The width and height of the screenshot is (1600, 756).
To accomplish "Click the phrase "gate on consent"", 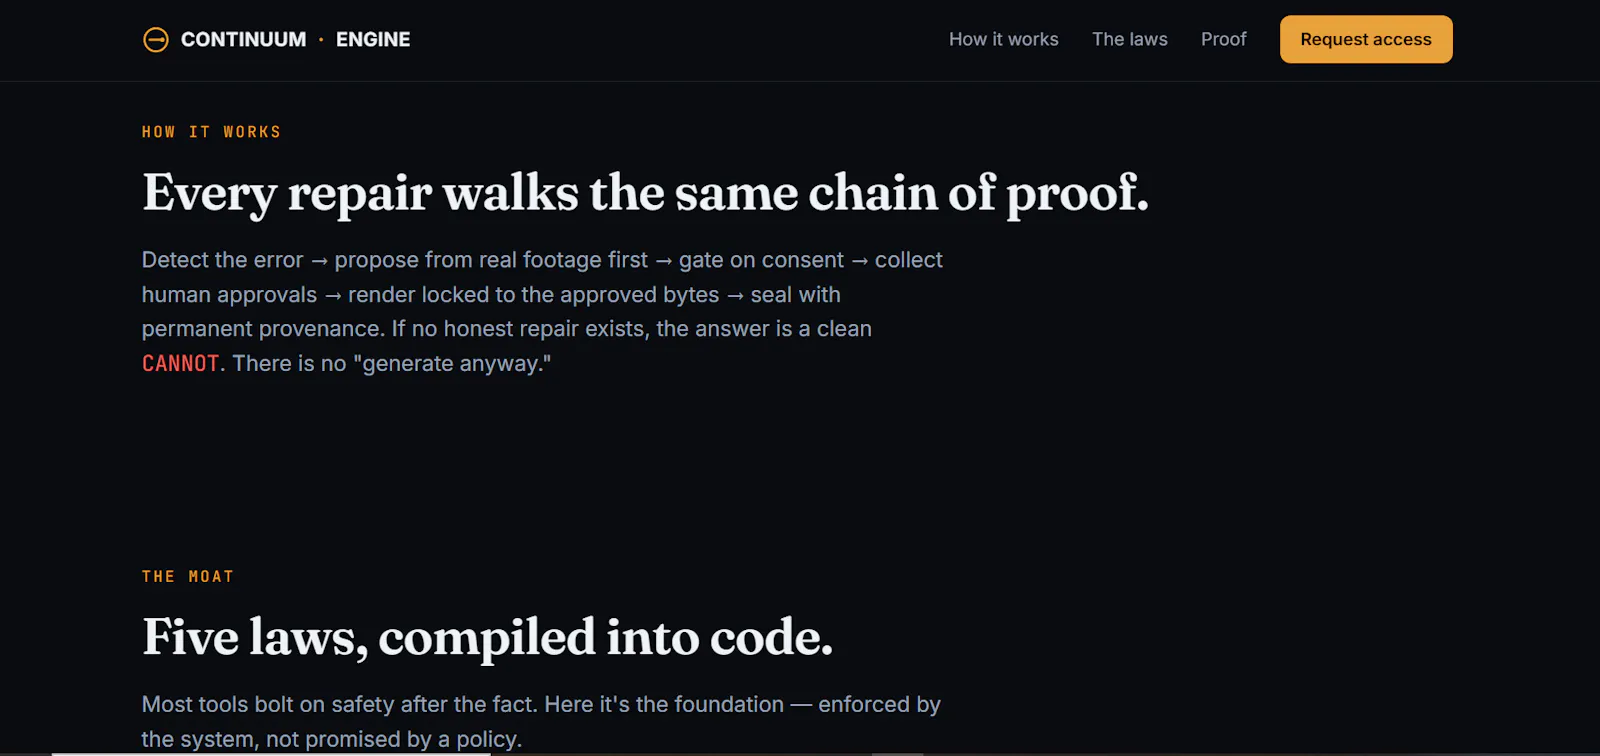I will click(761, 260).
